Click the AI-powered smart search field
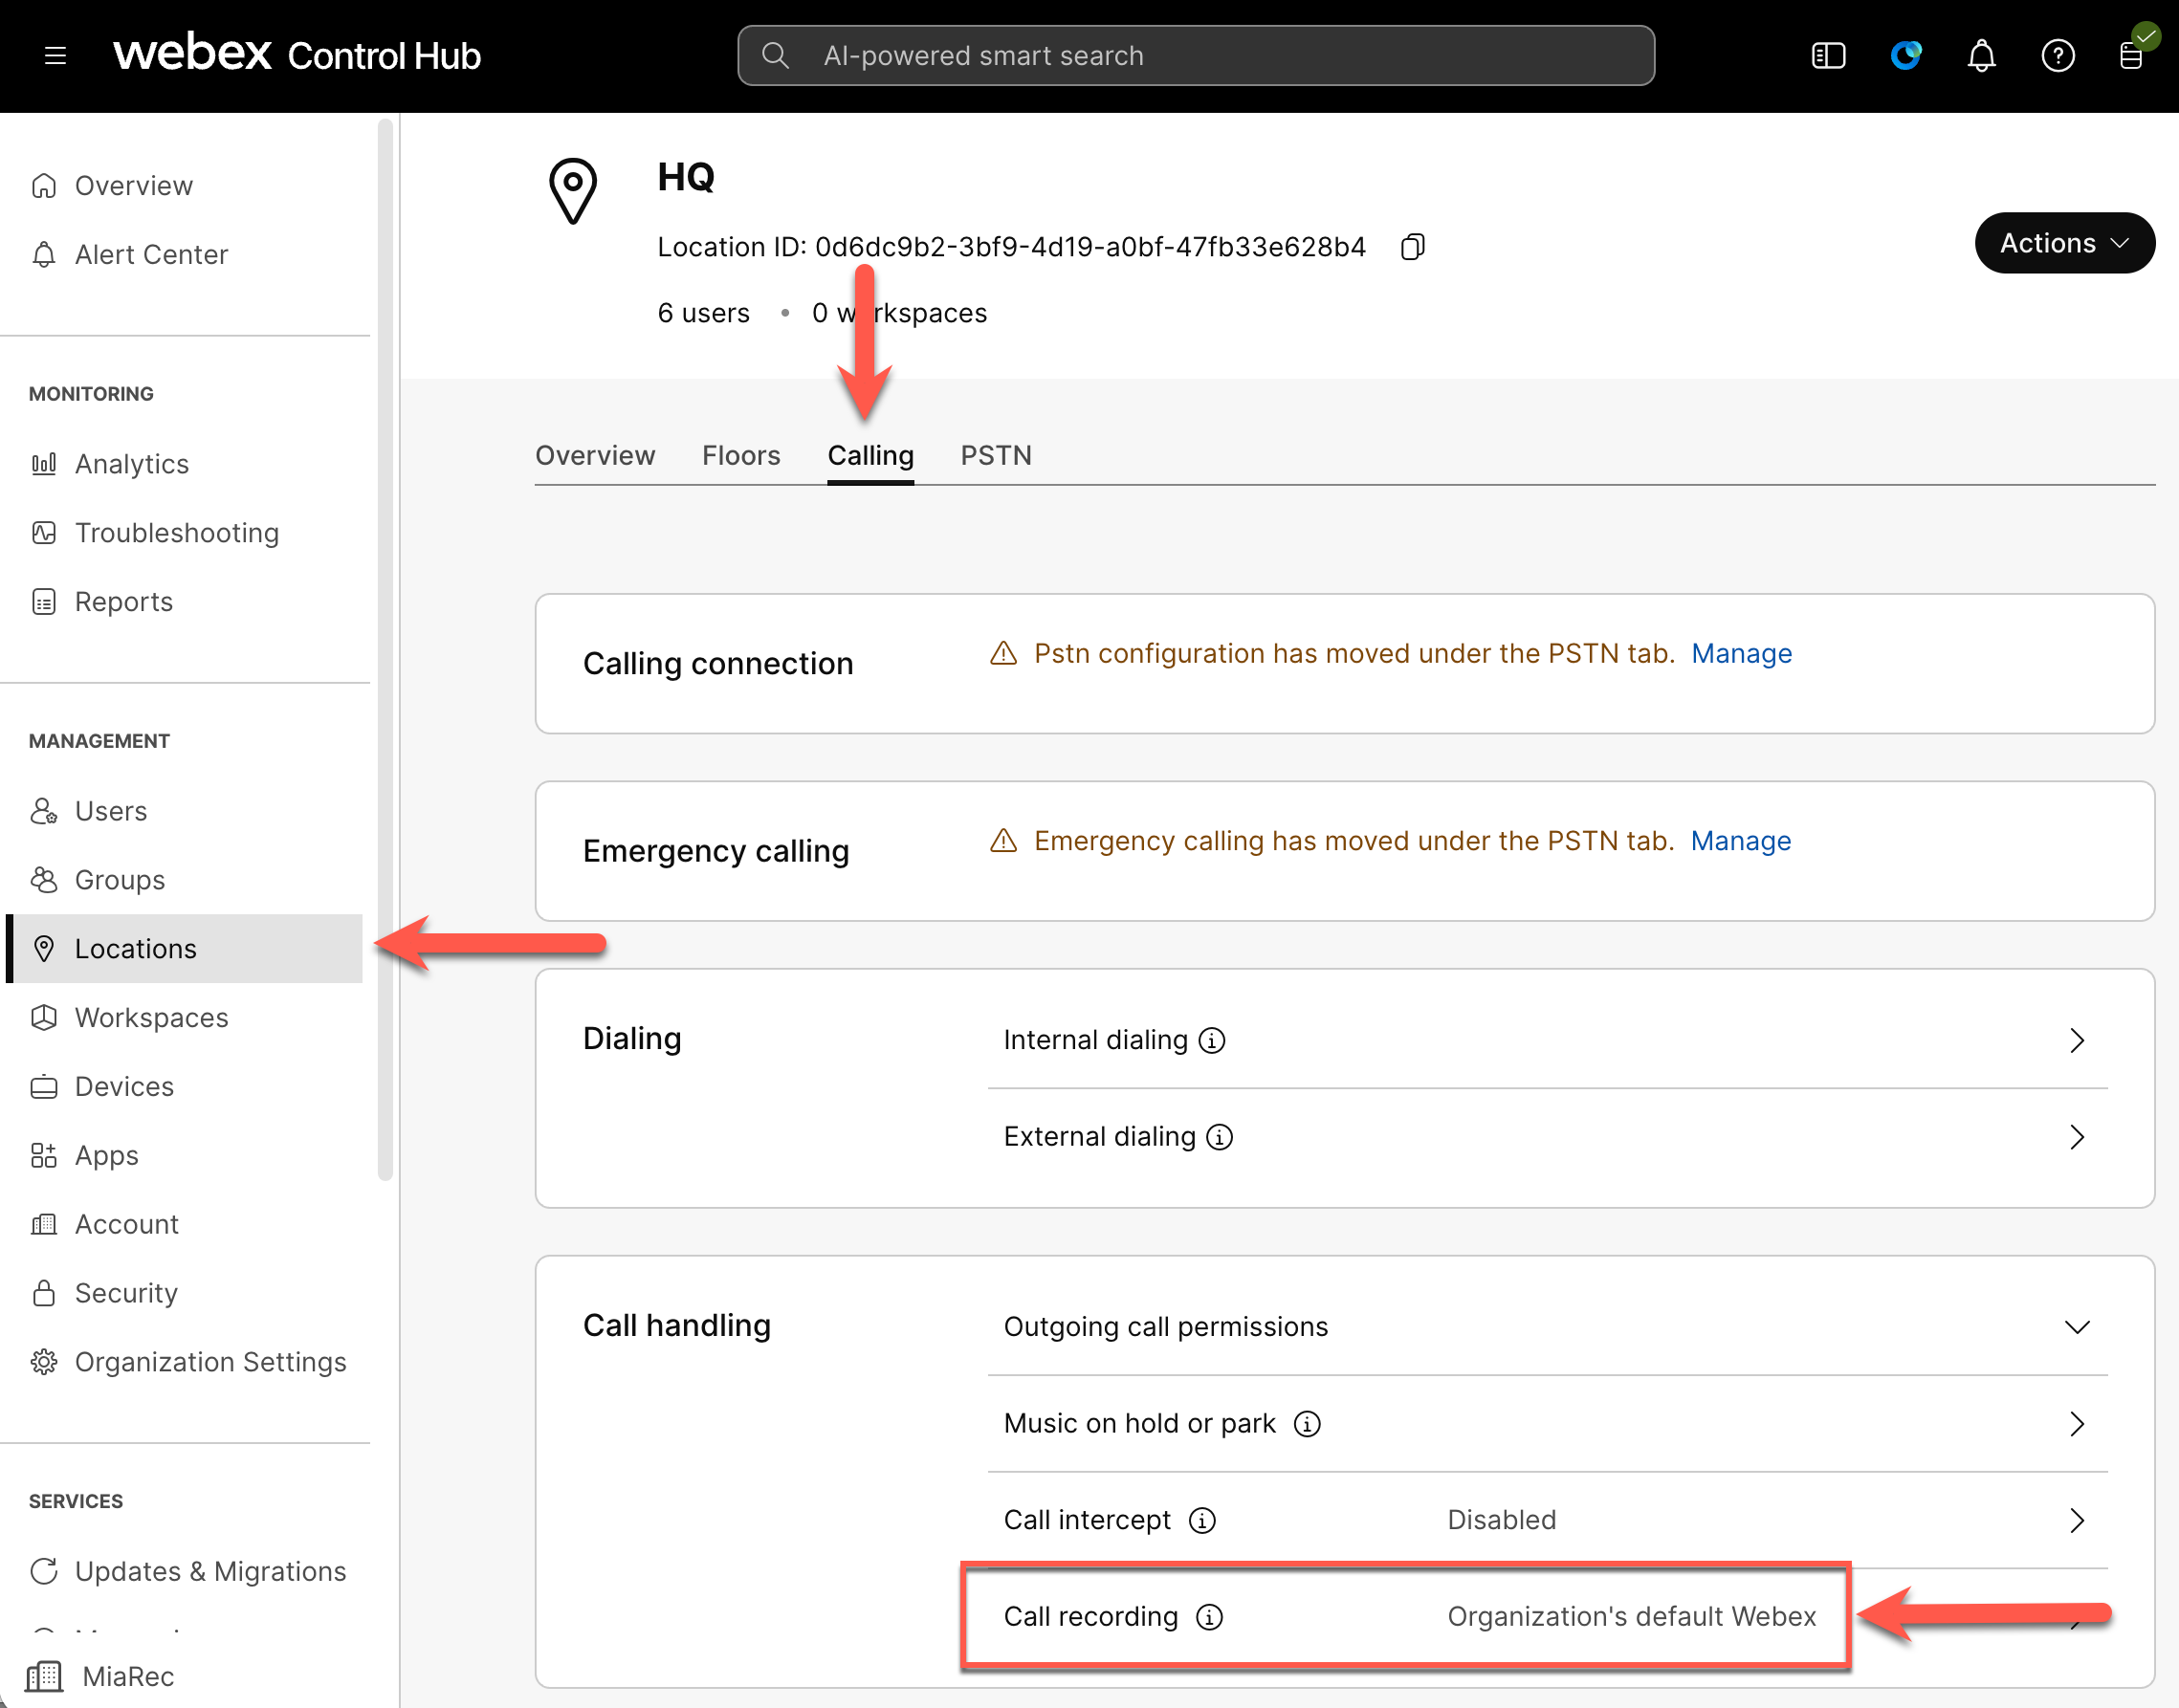Screen dimensions: 2179x1708 (1196, 55)
